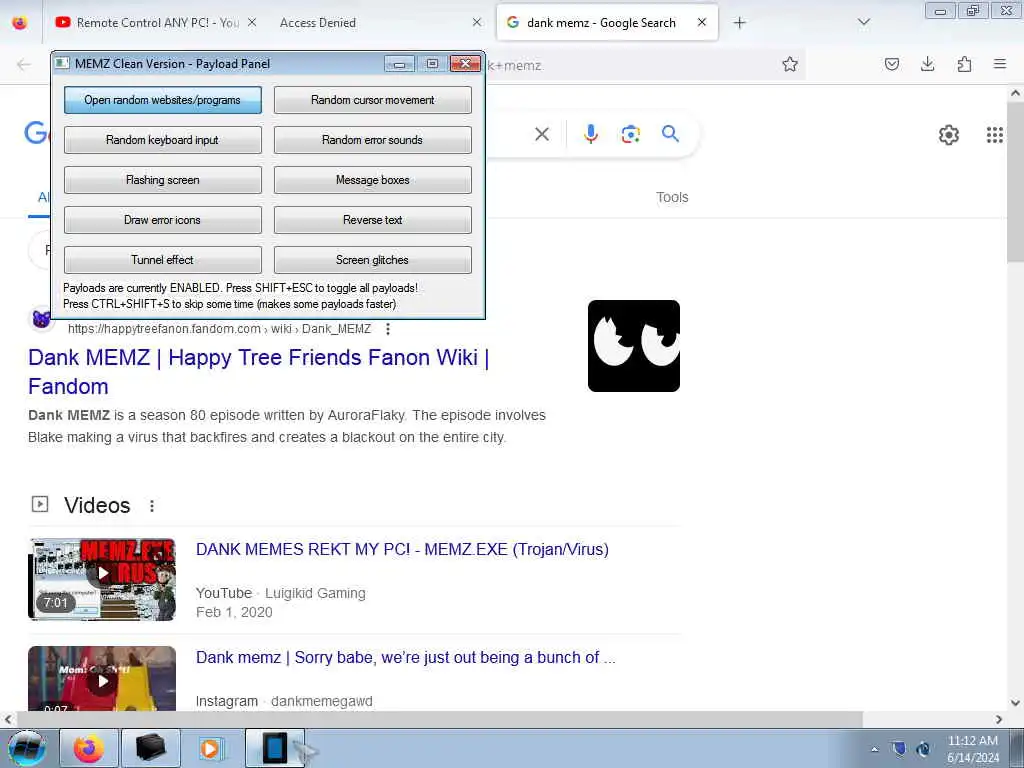Go back with browser back arrow
This screenshot has width=1024, height=768.
click(x=24, y=64)
